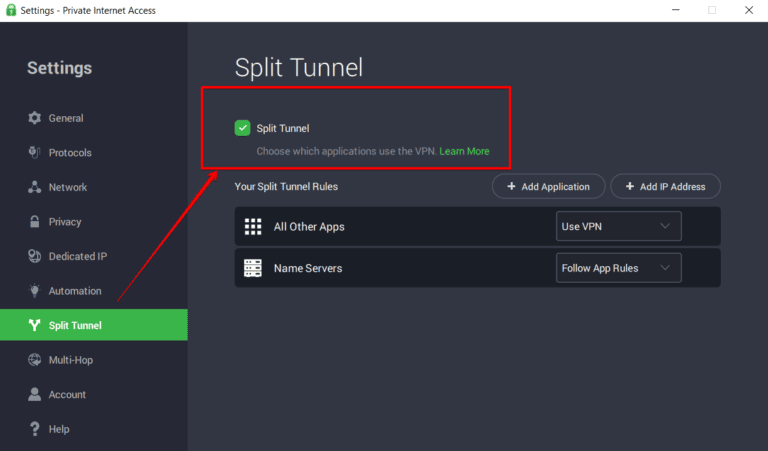Close the Settings window

749,10
